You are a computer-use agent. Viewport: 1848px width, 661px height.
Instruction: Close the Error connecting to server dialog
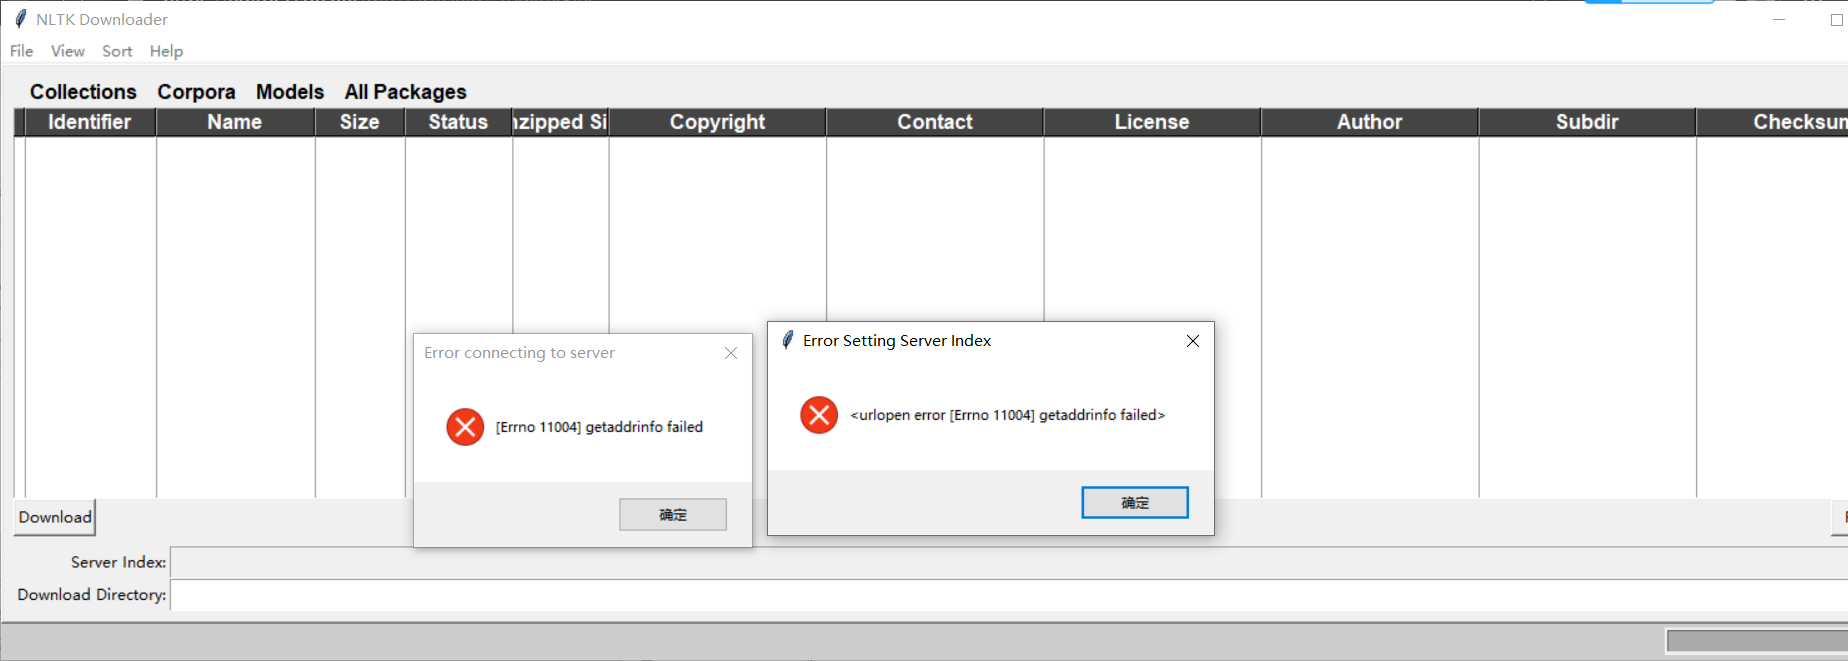(x=731, y=353)
